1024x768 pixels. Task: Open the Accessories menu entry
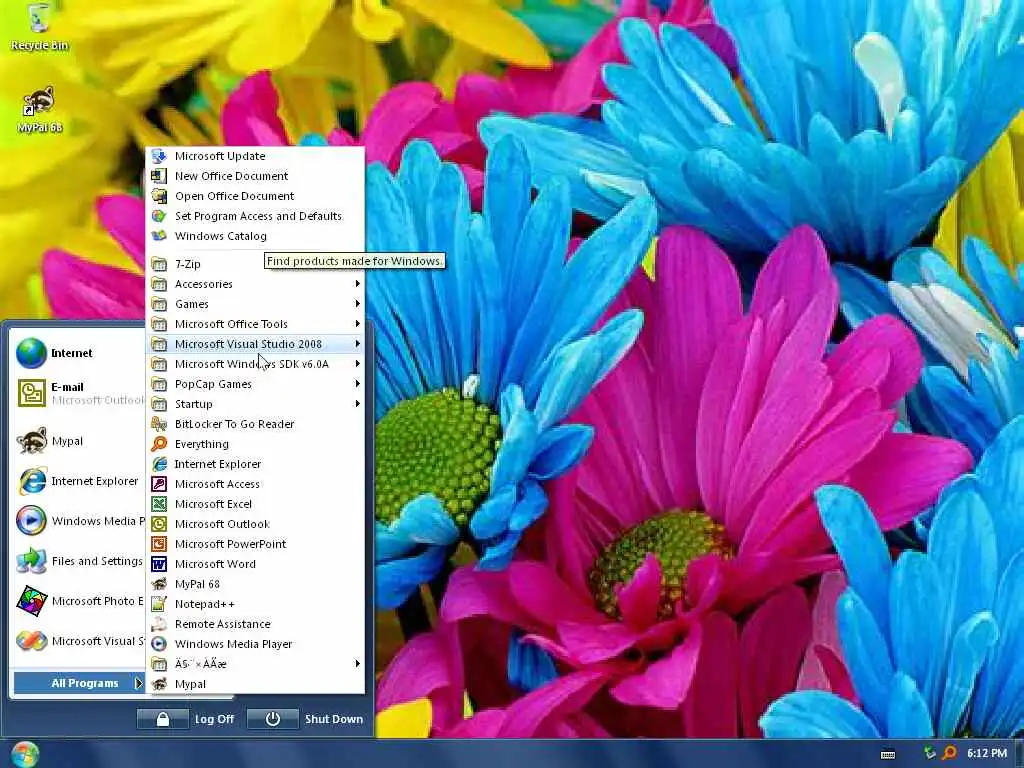point(255,284)
